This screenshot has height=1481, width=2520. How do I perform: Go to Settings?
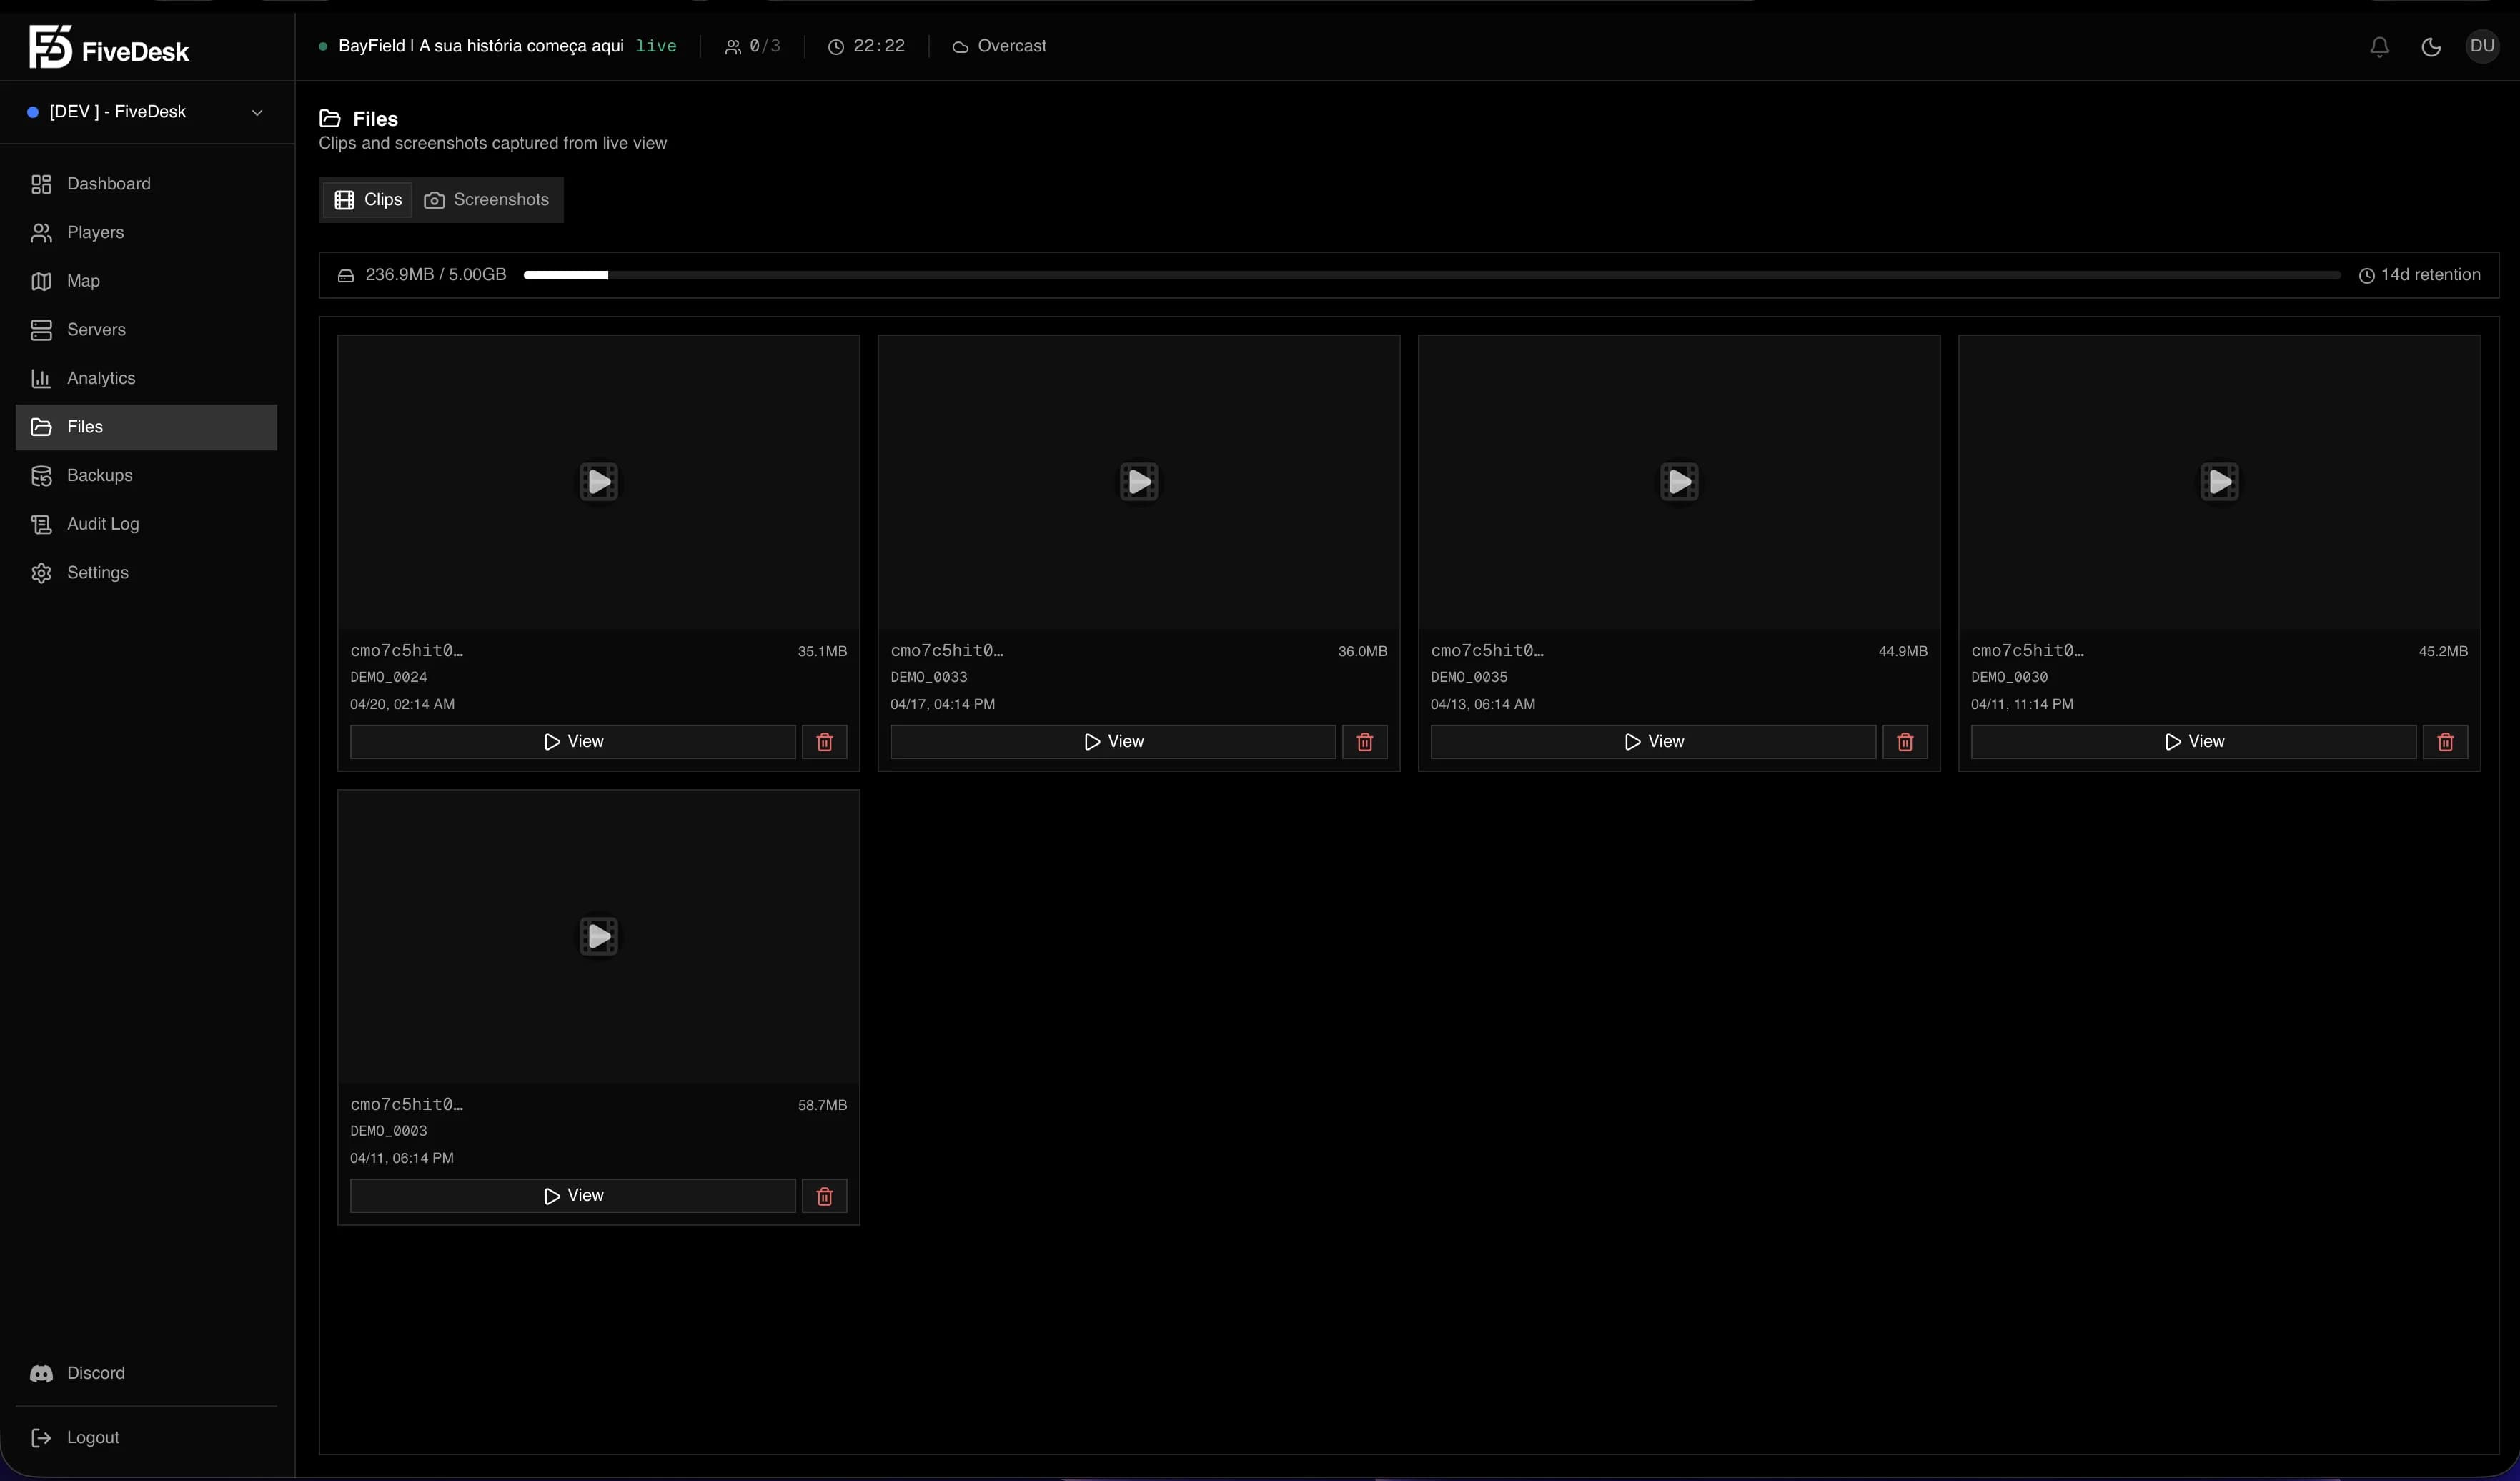(x=146, y=573)
